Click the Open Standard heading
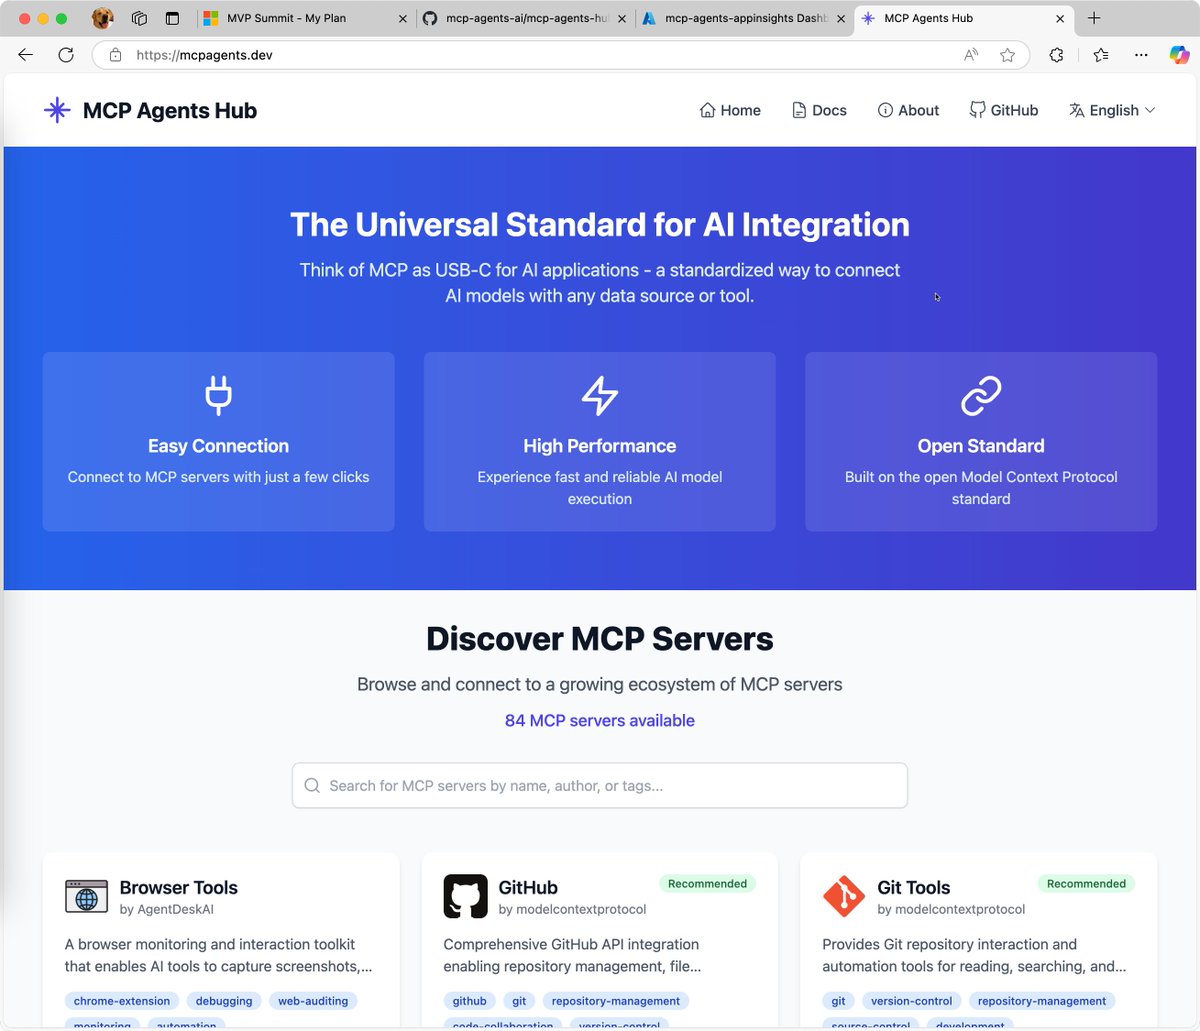This screenshot has width=1200, height=1031. coord(981,446)
